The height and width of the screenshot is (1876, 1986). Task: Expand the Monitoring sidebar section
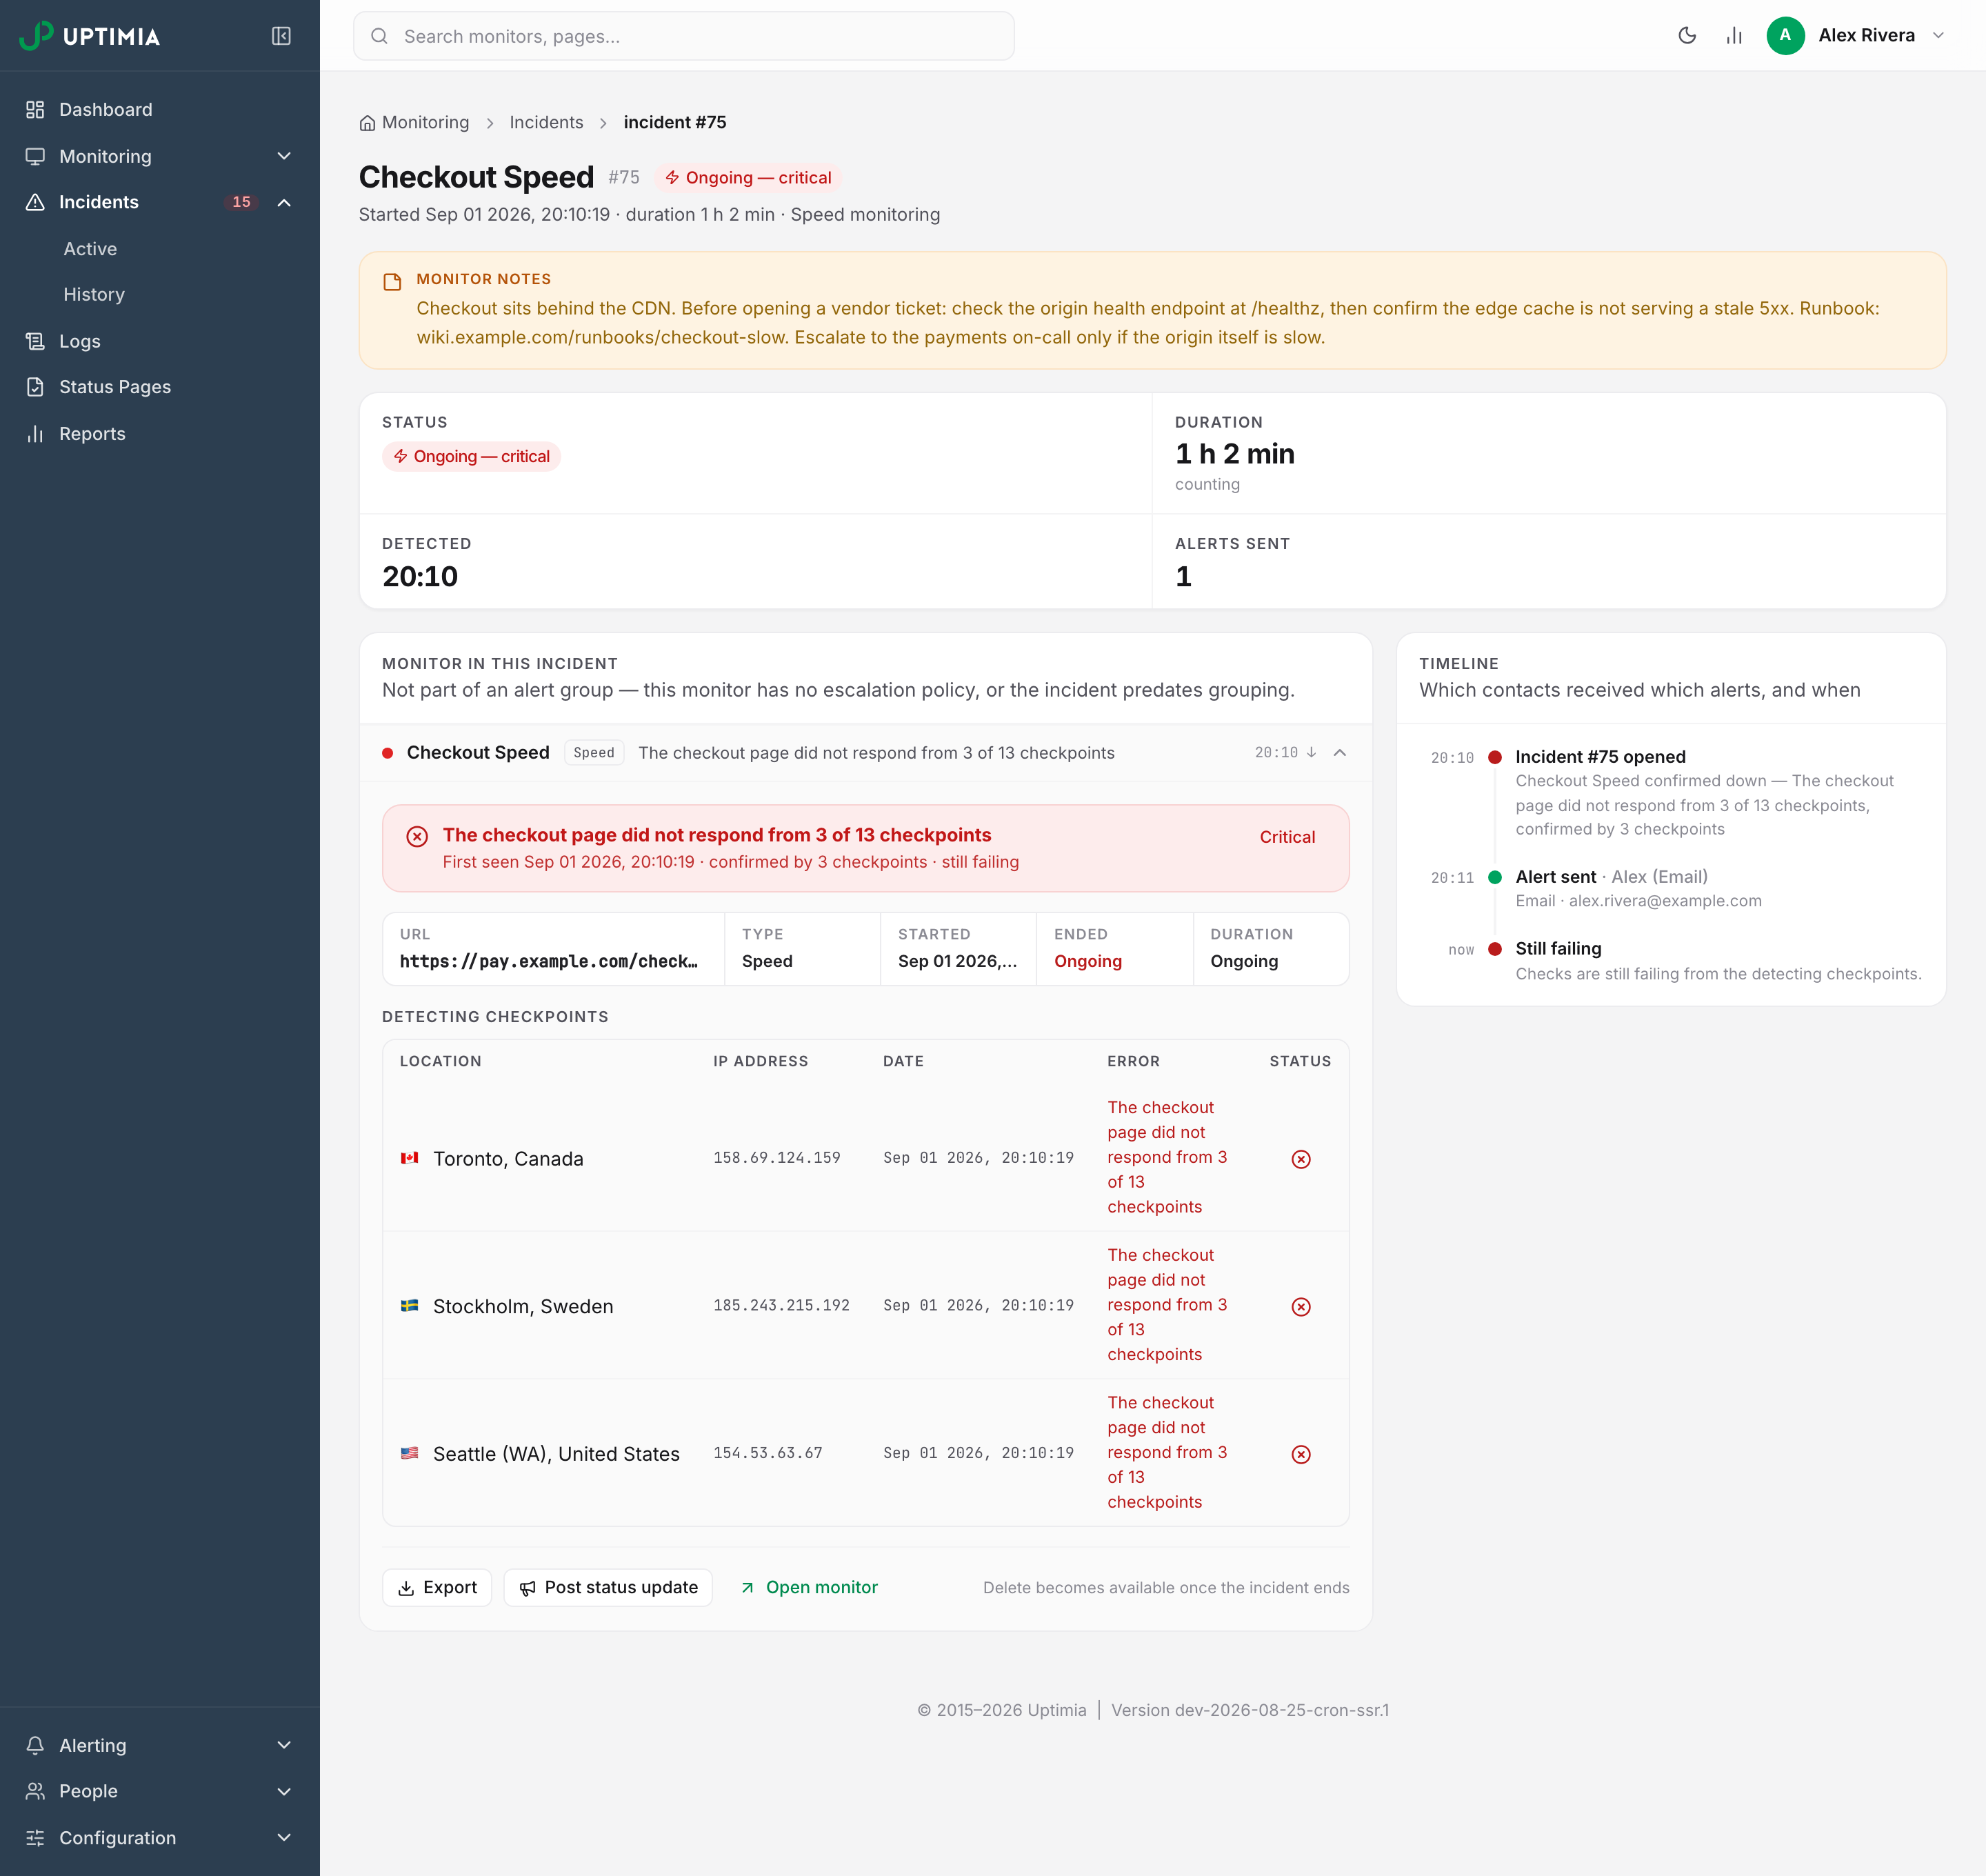point(160,156)
